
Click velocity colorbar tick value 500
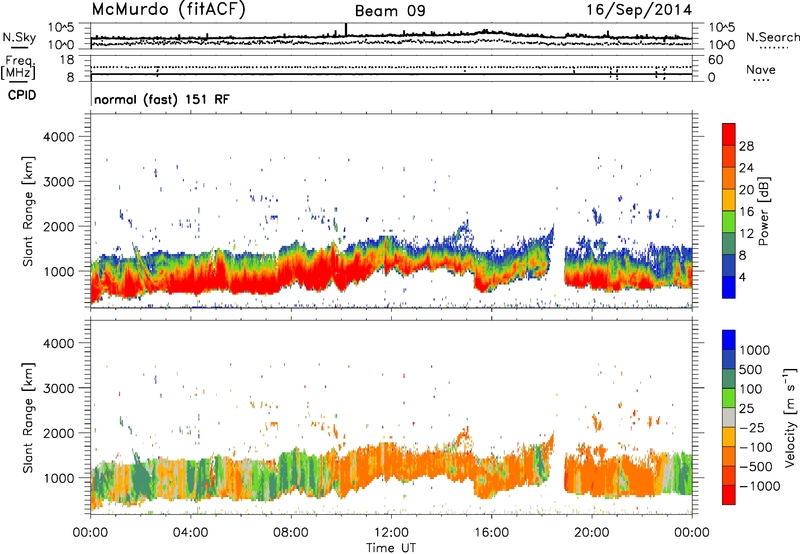pyautogui.click(x=753, y=370)
